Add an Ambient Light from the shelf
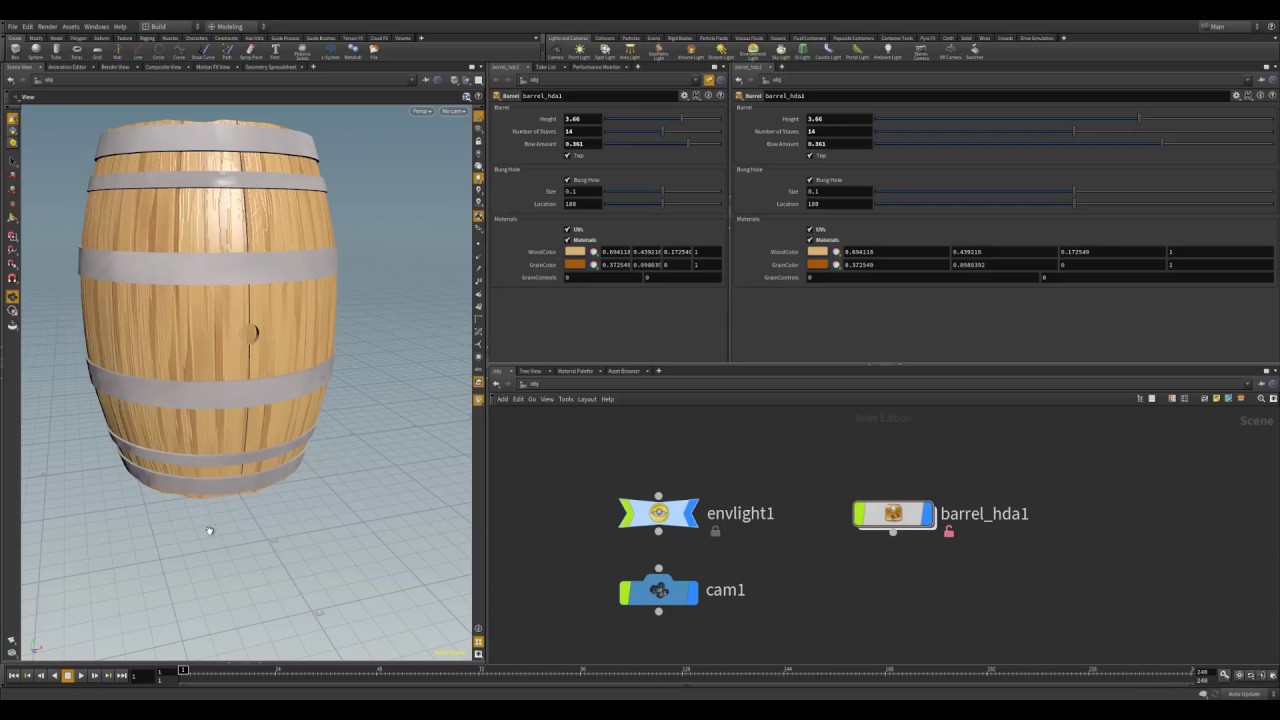The height and width of the screenshot is (720, 1280). (887, 50)
